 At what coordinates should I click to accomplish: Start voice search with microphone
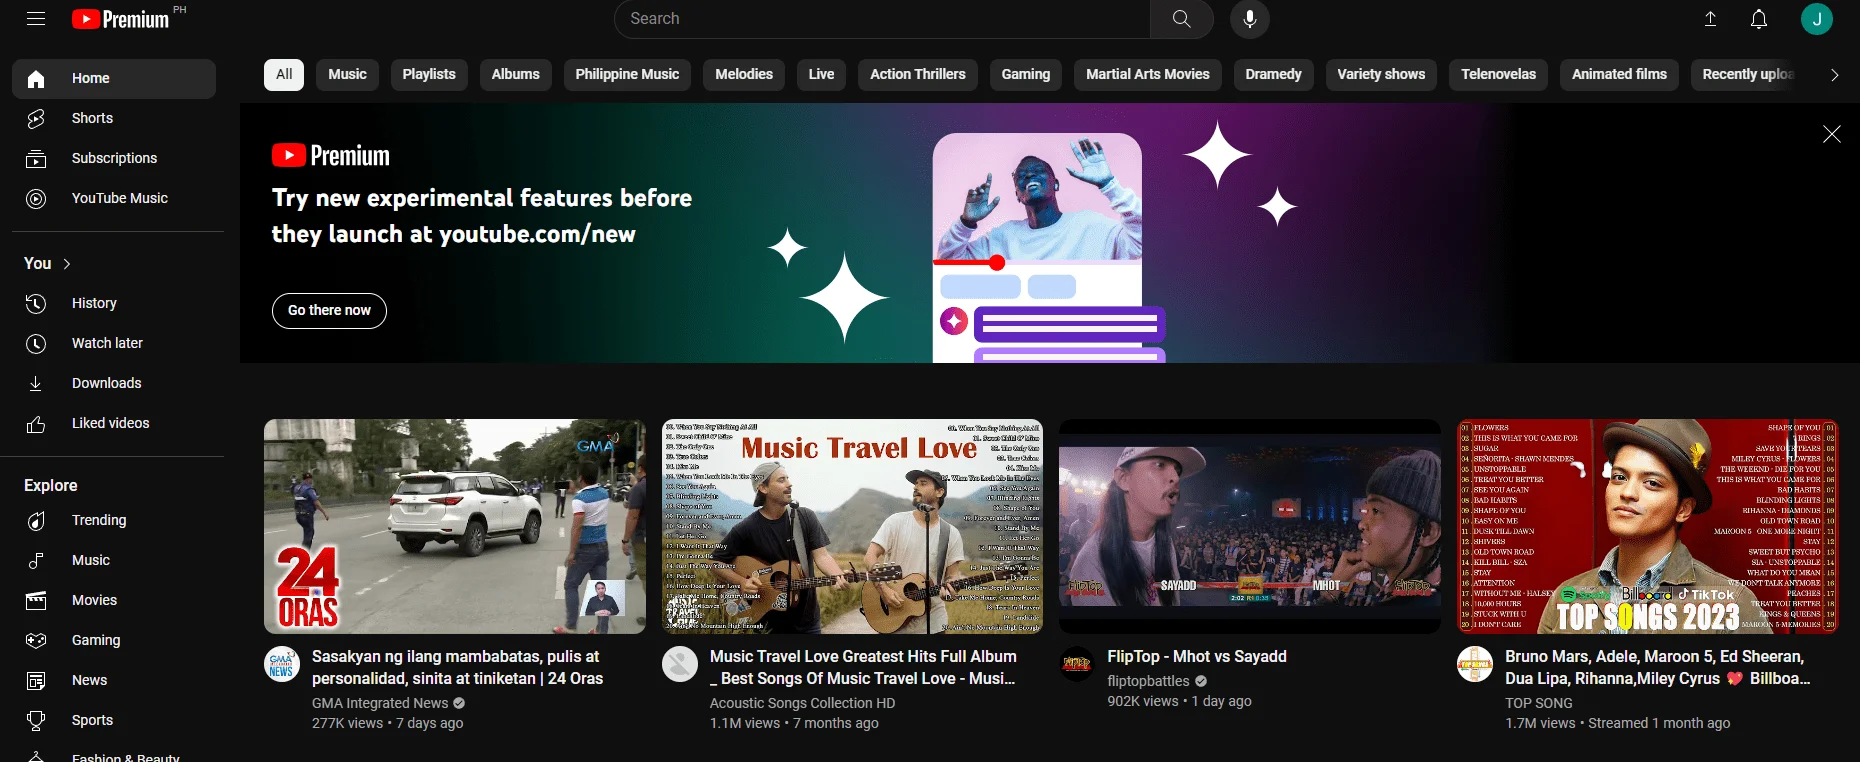pyautogui.click(x=1250, y=19)
